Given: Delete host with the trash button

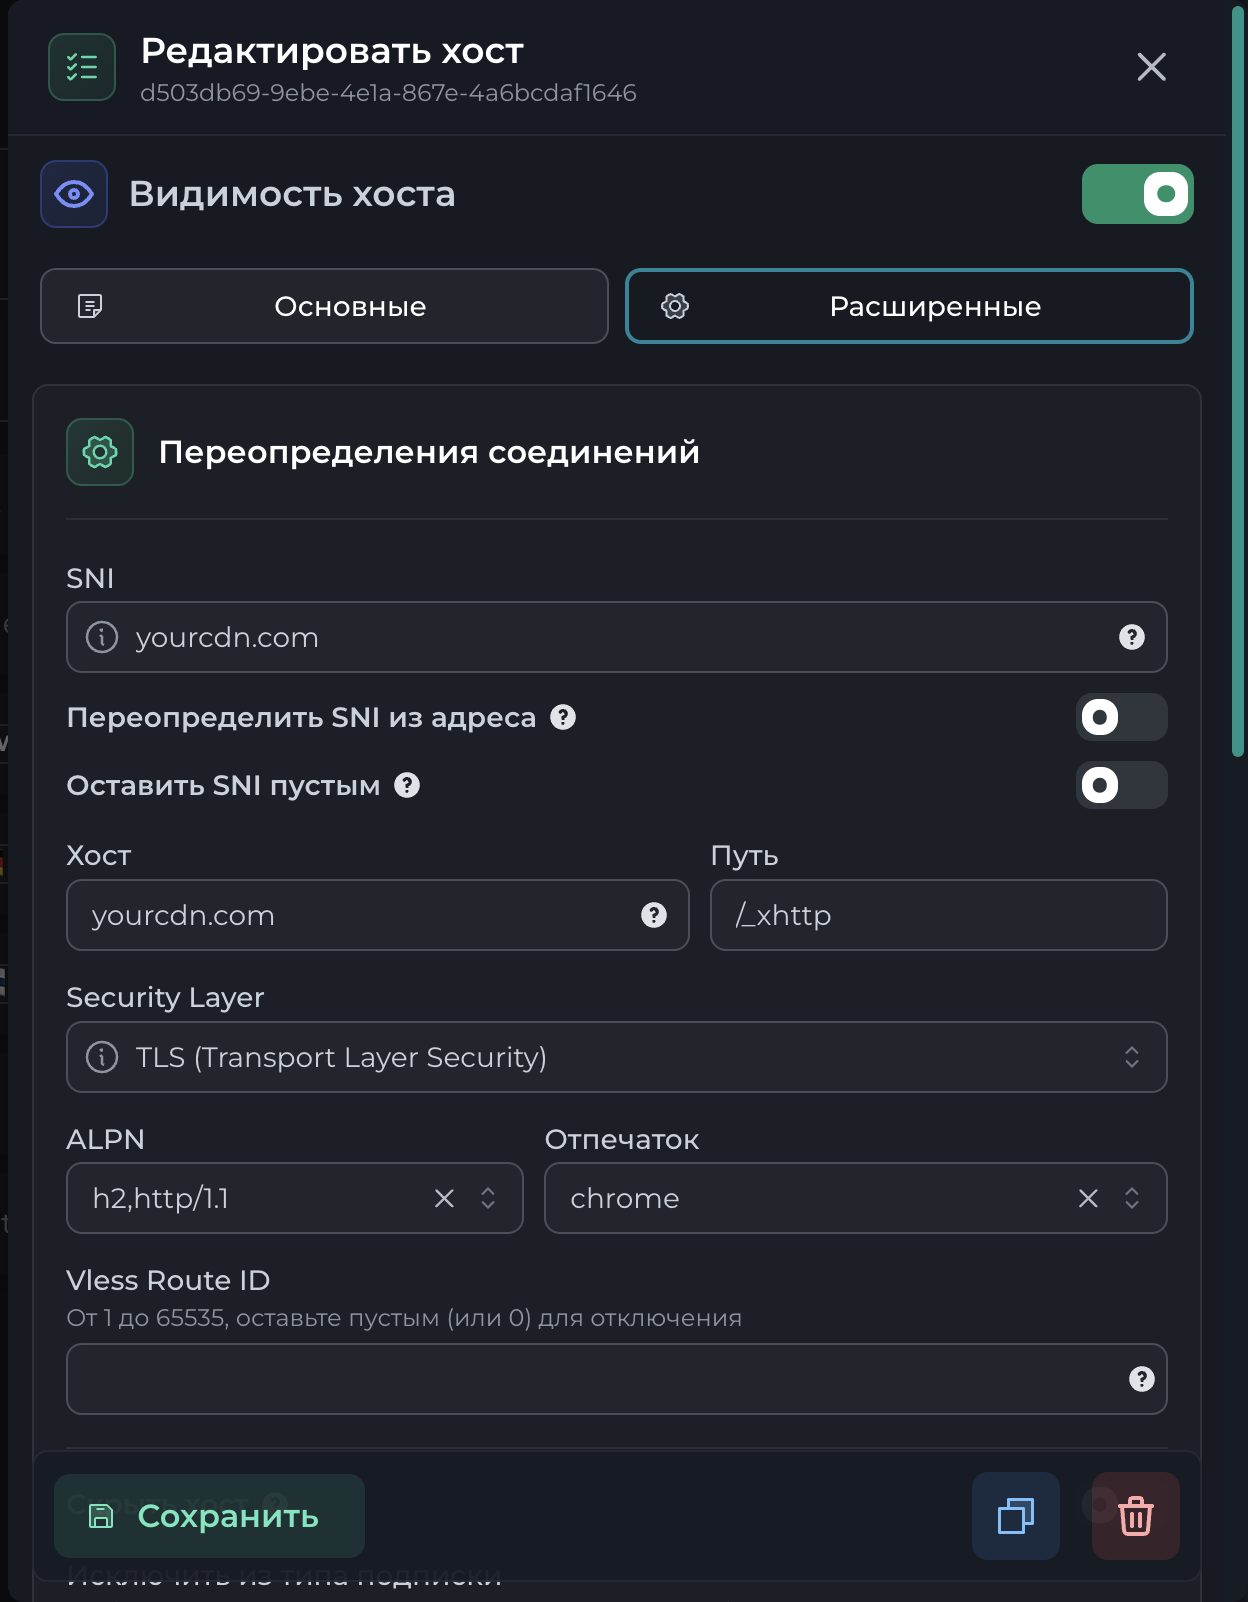Looking at the screenshot, I should coord(1136,1516).
